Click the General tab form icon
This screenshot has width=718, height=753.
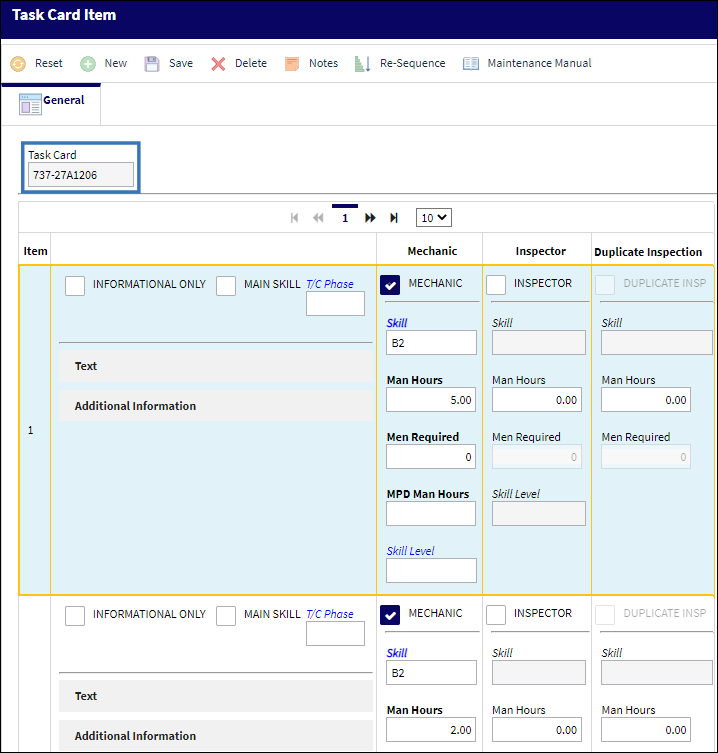[30, 104]
